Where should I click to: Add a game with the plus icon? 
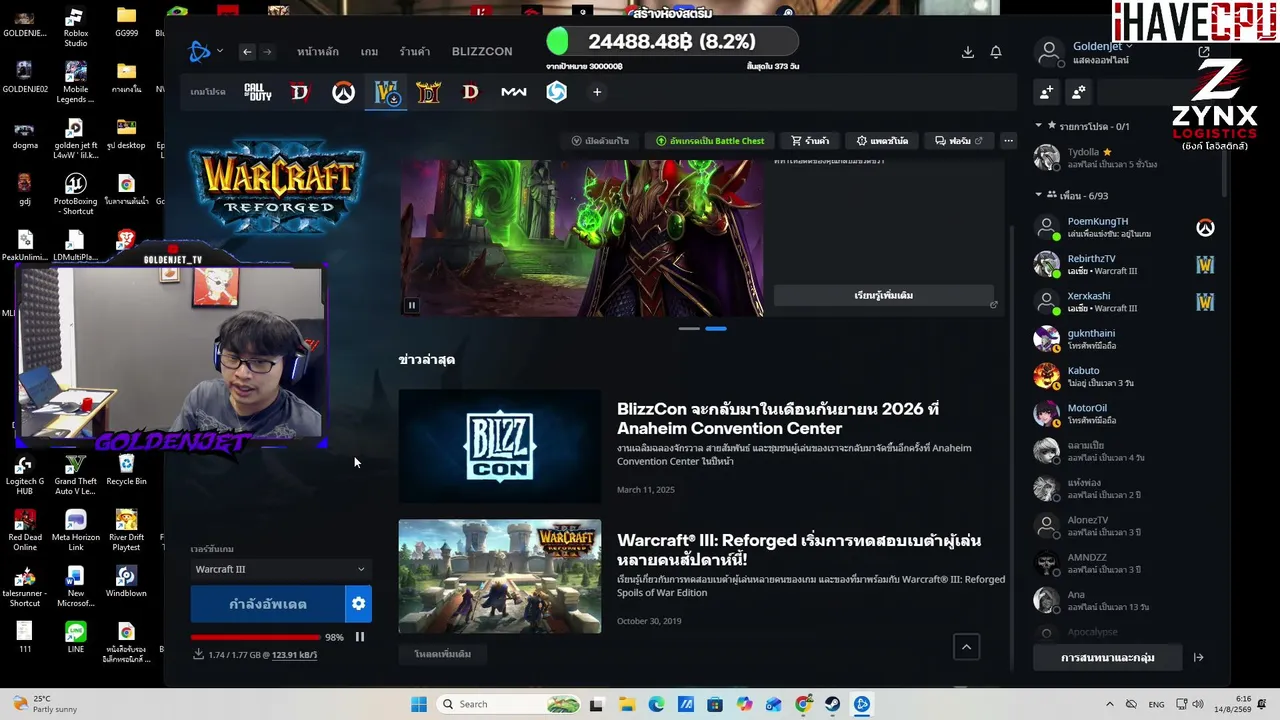click(597, 92)
